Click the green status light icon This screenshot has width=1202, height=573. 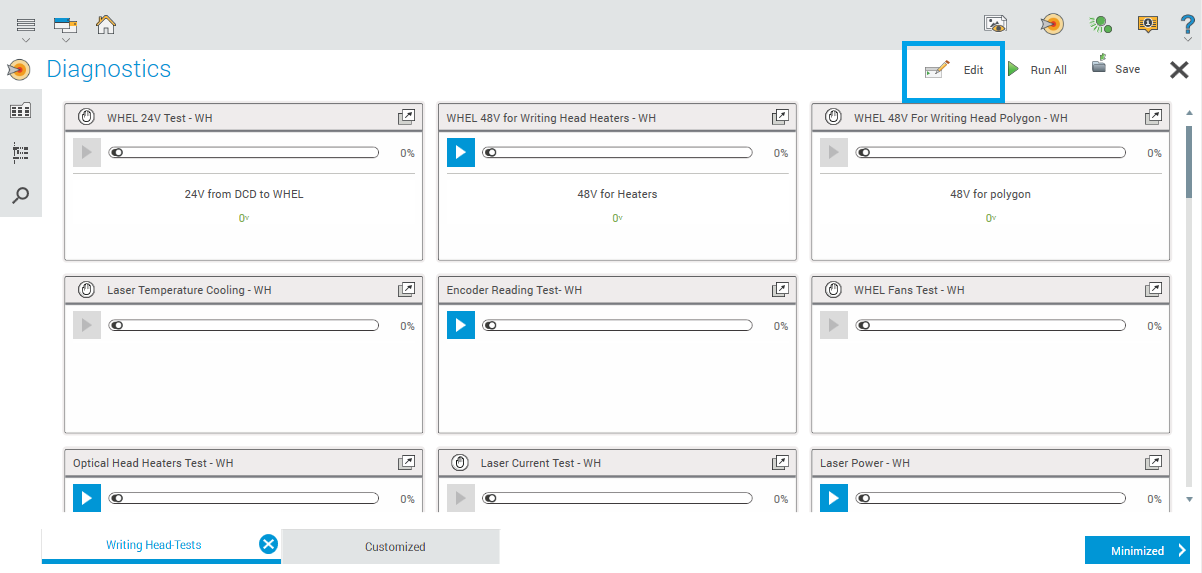(1100, 24)
